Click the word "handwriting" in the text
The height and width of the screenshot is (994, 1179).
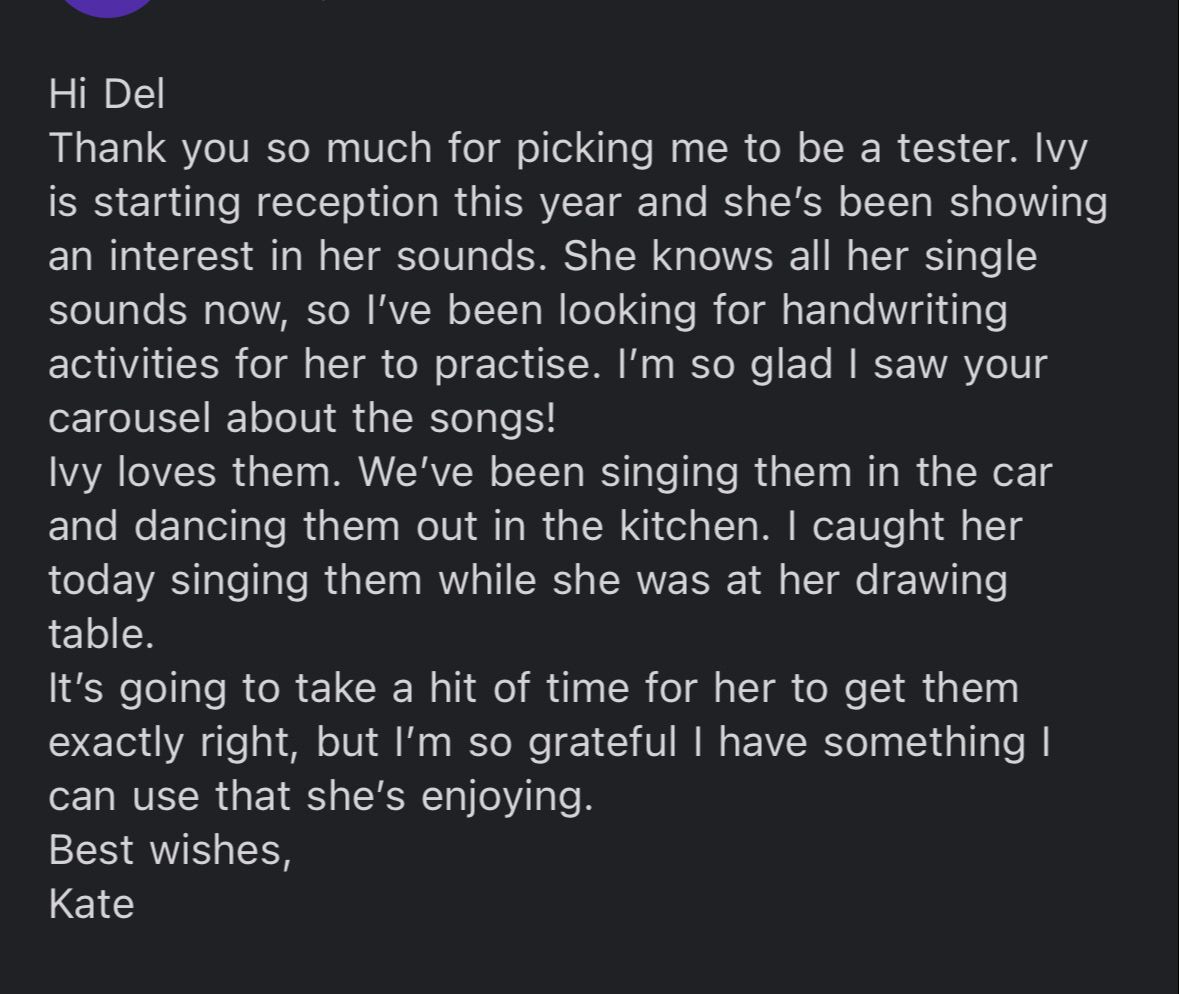[894, 310]
